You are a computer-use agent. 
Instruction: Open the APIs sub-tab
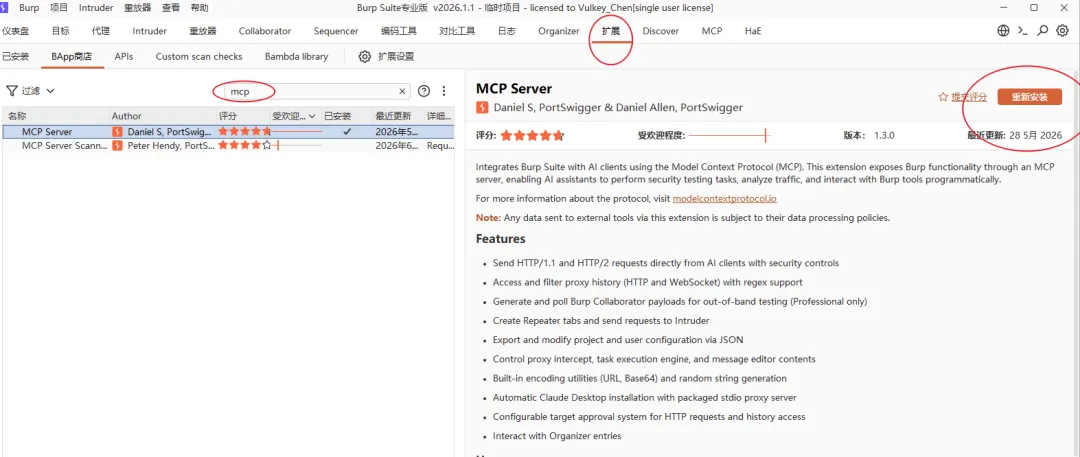tap(124, 57)
